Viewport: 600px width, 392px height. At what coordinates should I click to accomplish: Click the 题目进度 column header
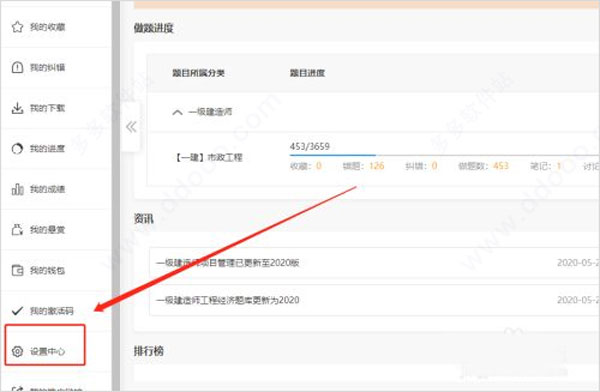pos(307,73)
